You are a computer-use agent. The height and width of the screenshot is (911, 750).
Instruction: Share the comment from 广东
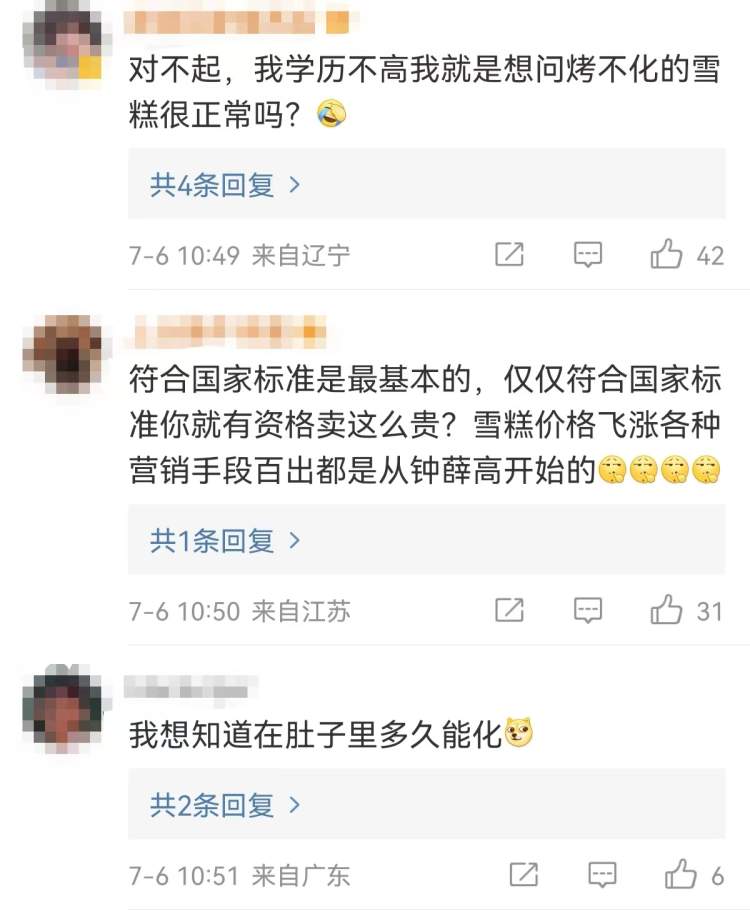pyautogui.click(x=523, y=874)
